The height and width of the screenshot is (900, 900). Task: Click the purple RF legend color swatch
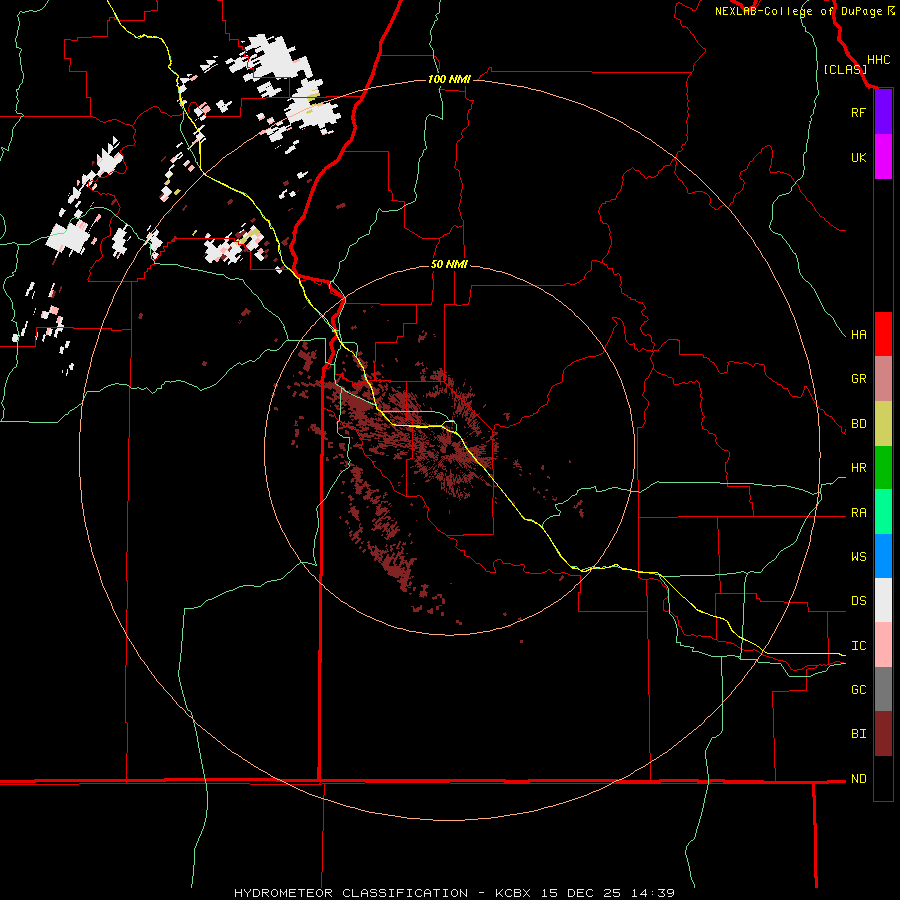883,112
